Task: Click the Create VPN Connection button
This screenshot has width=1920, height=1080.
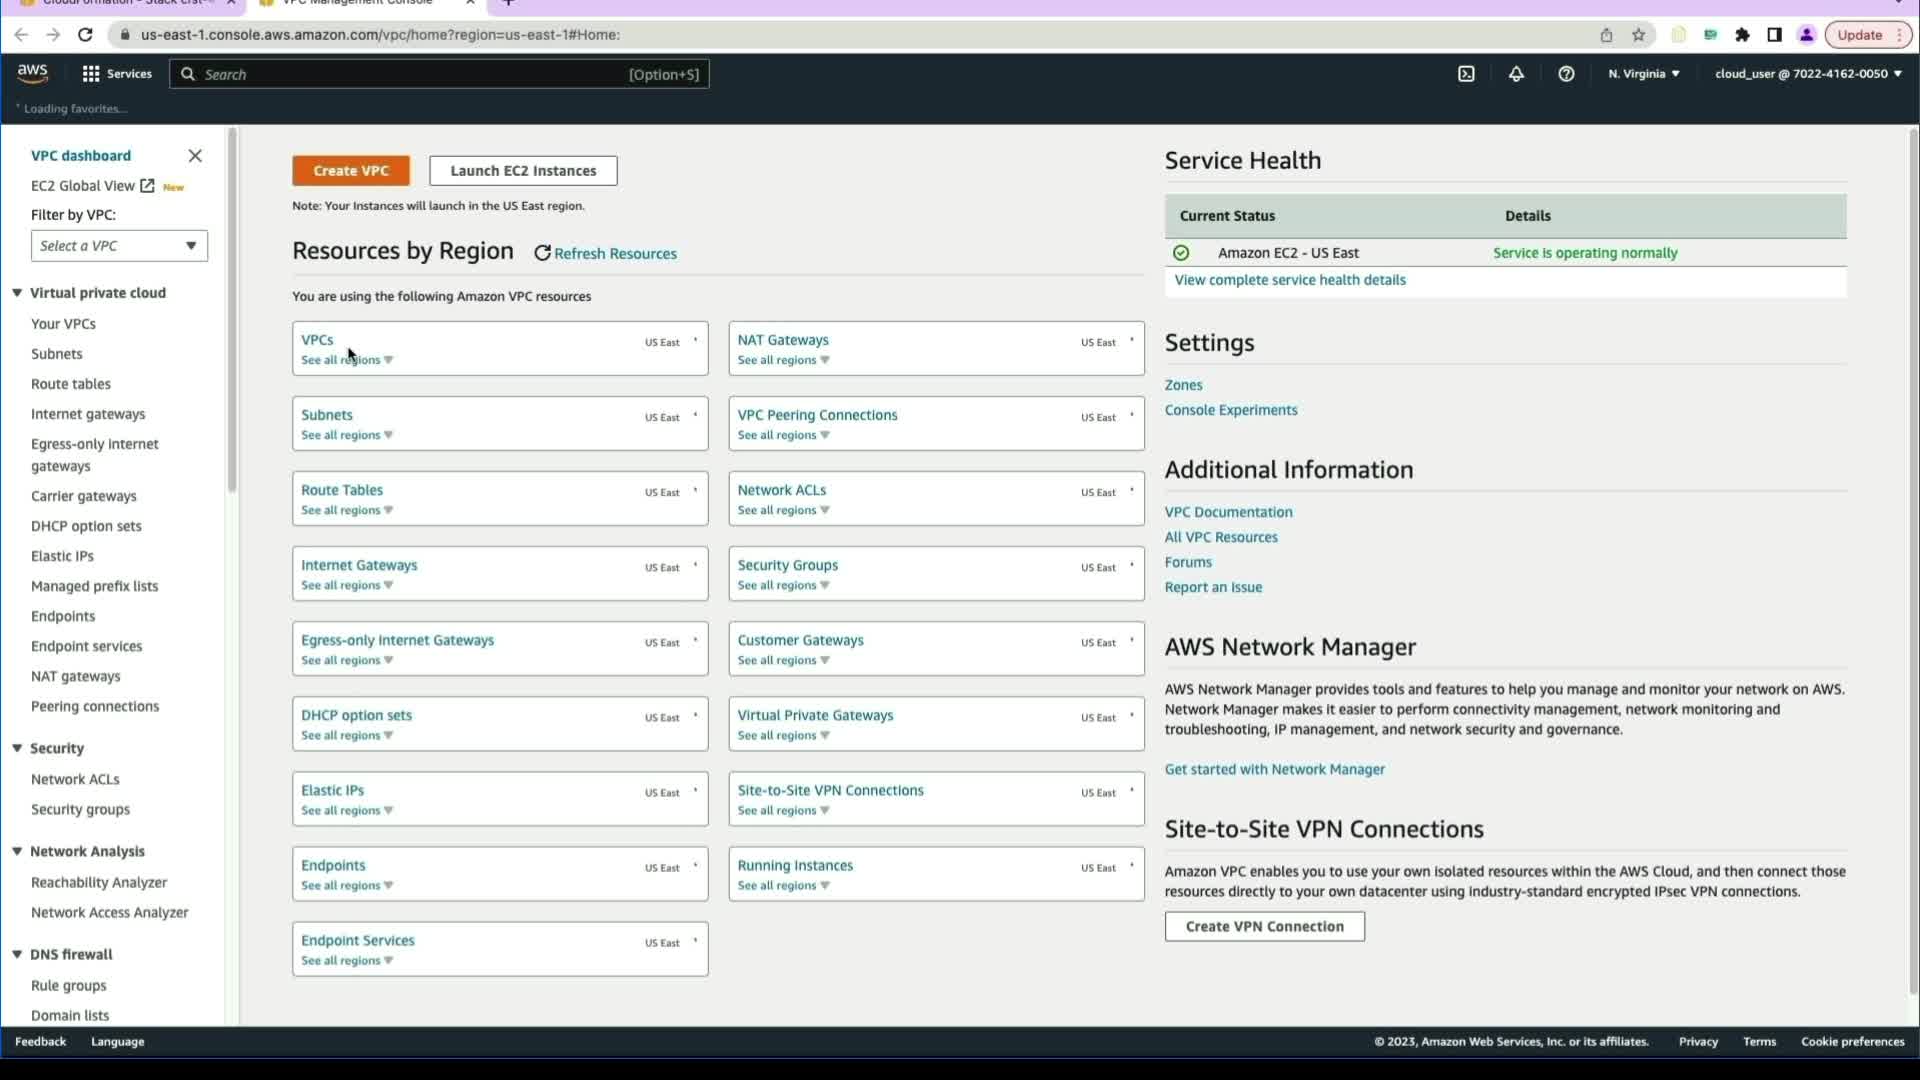Action: [1264, 926]
